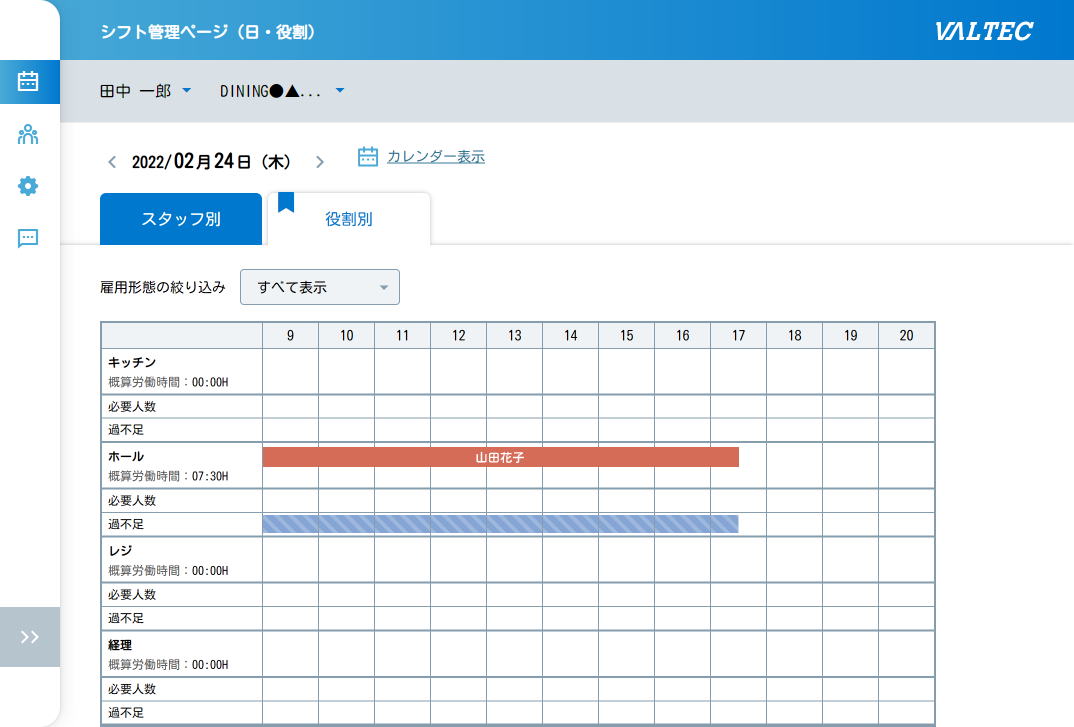1074x727 pixels.
Task: Click the blue striped 過不足 bar for ホール
Action: coord(500,524)
